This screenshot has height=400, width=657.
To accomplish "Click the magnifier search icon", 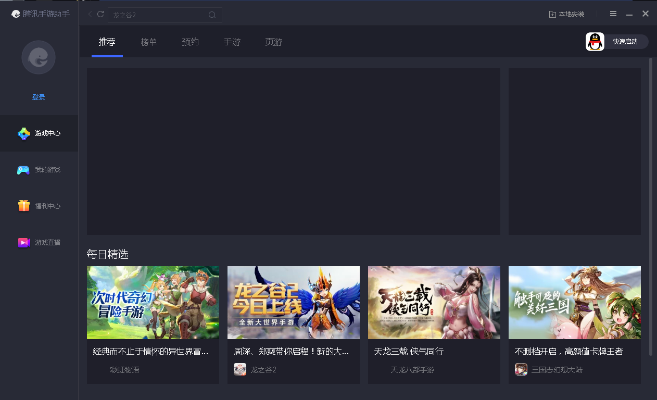I will (212, 15).
